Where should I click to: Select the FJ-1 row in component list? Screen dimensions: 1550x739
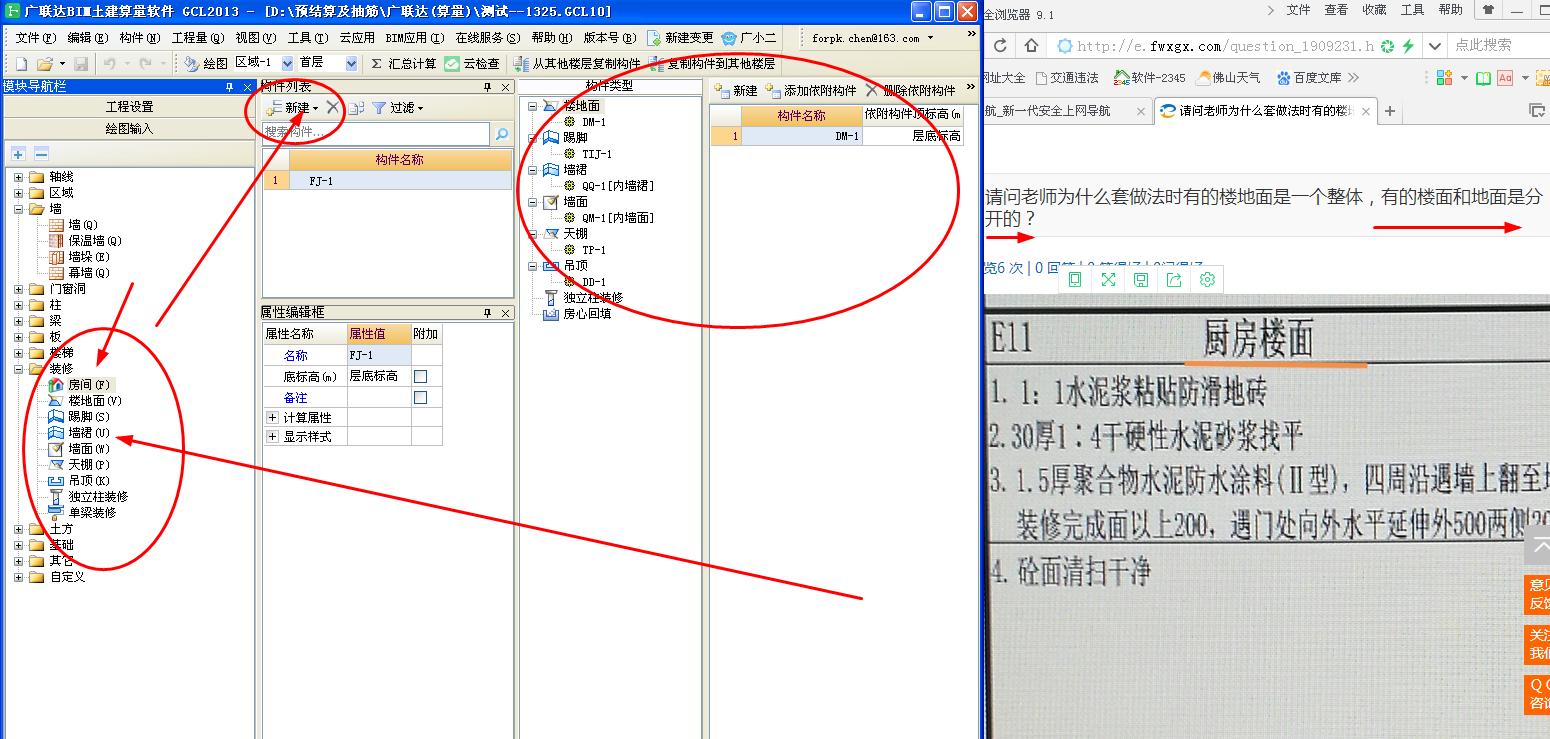coord(387,181)
